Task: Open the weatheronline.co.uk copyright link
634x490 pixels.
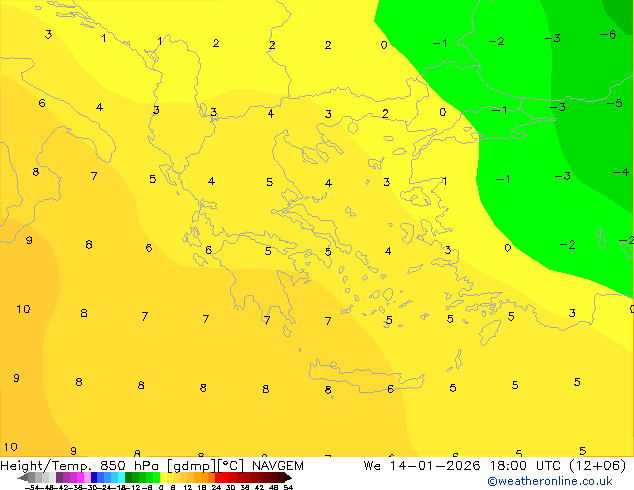Action: 550,481
